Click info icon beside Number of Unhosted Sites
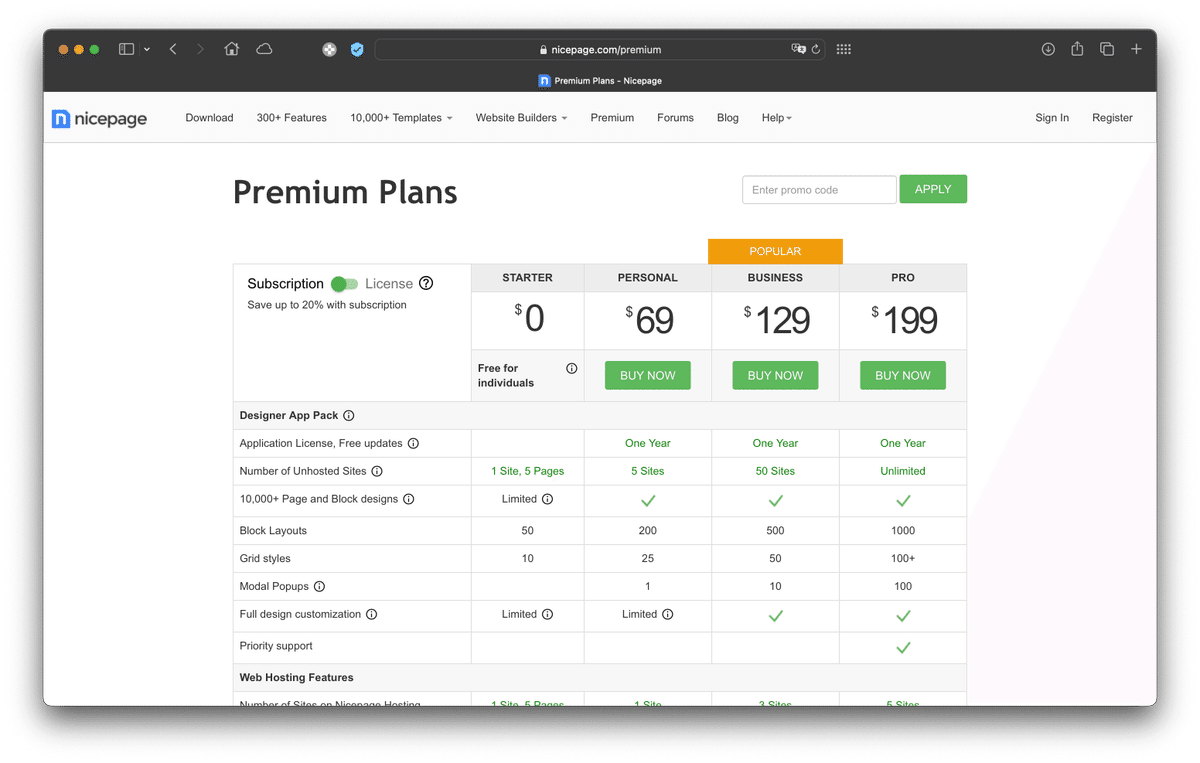 (x=377, y=471)
